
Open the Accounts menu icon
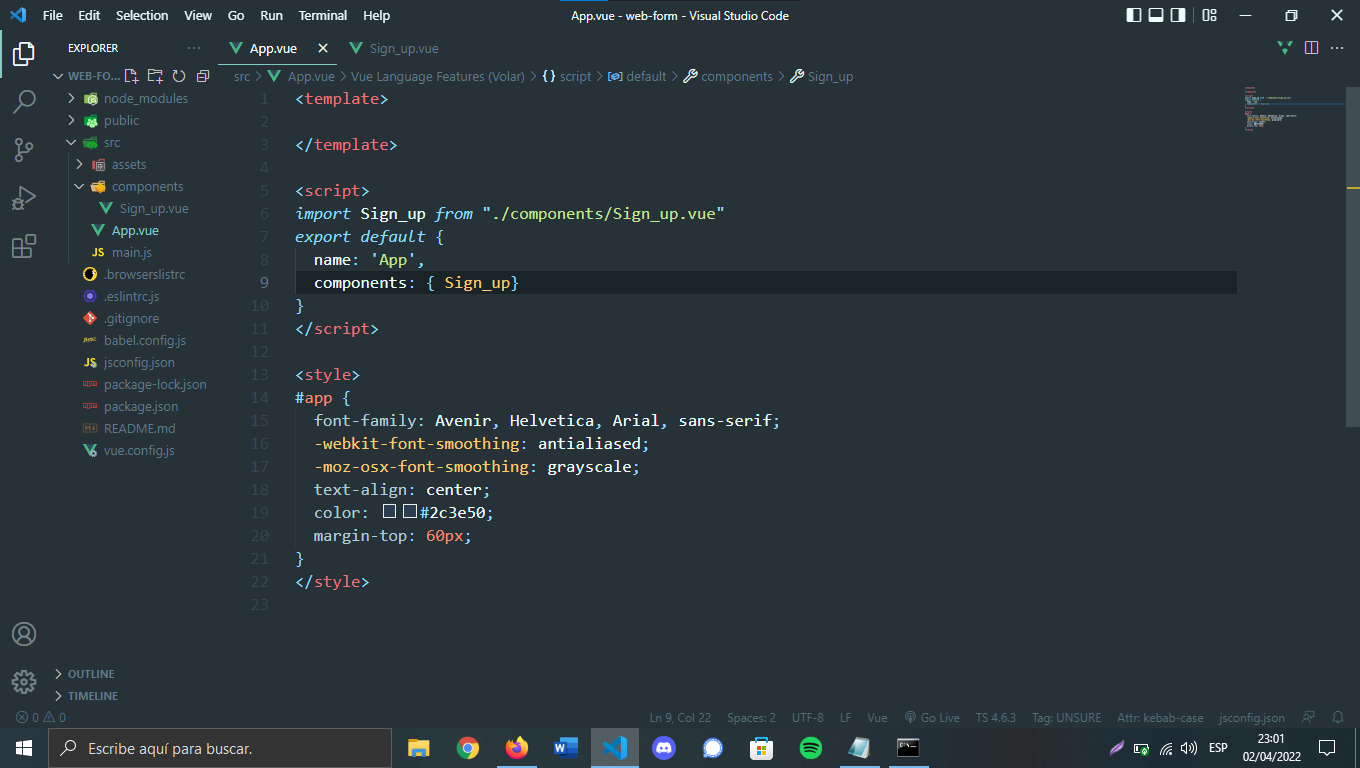[x=24, y=634]
